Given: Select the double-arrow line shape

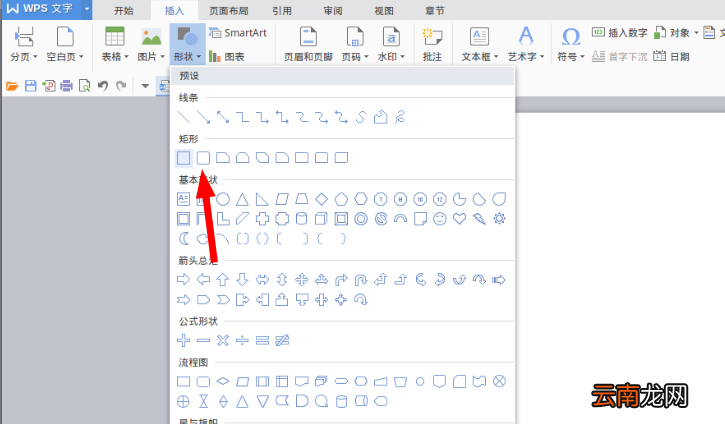Looking at the screenshot, I should coord(223,117).
